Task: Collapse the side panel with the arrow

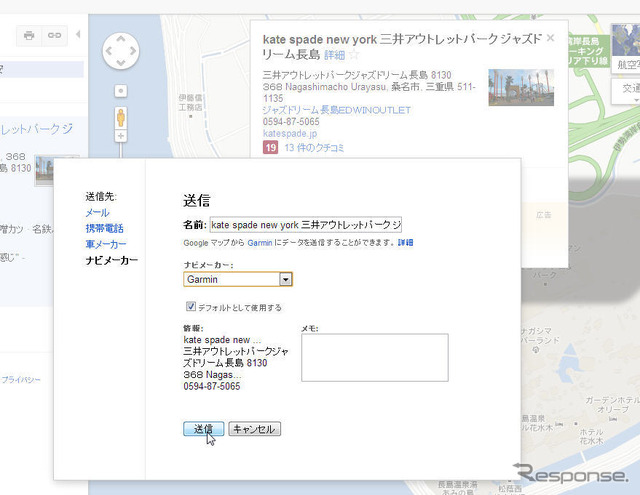Action: pos(78,35)
